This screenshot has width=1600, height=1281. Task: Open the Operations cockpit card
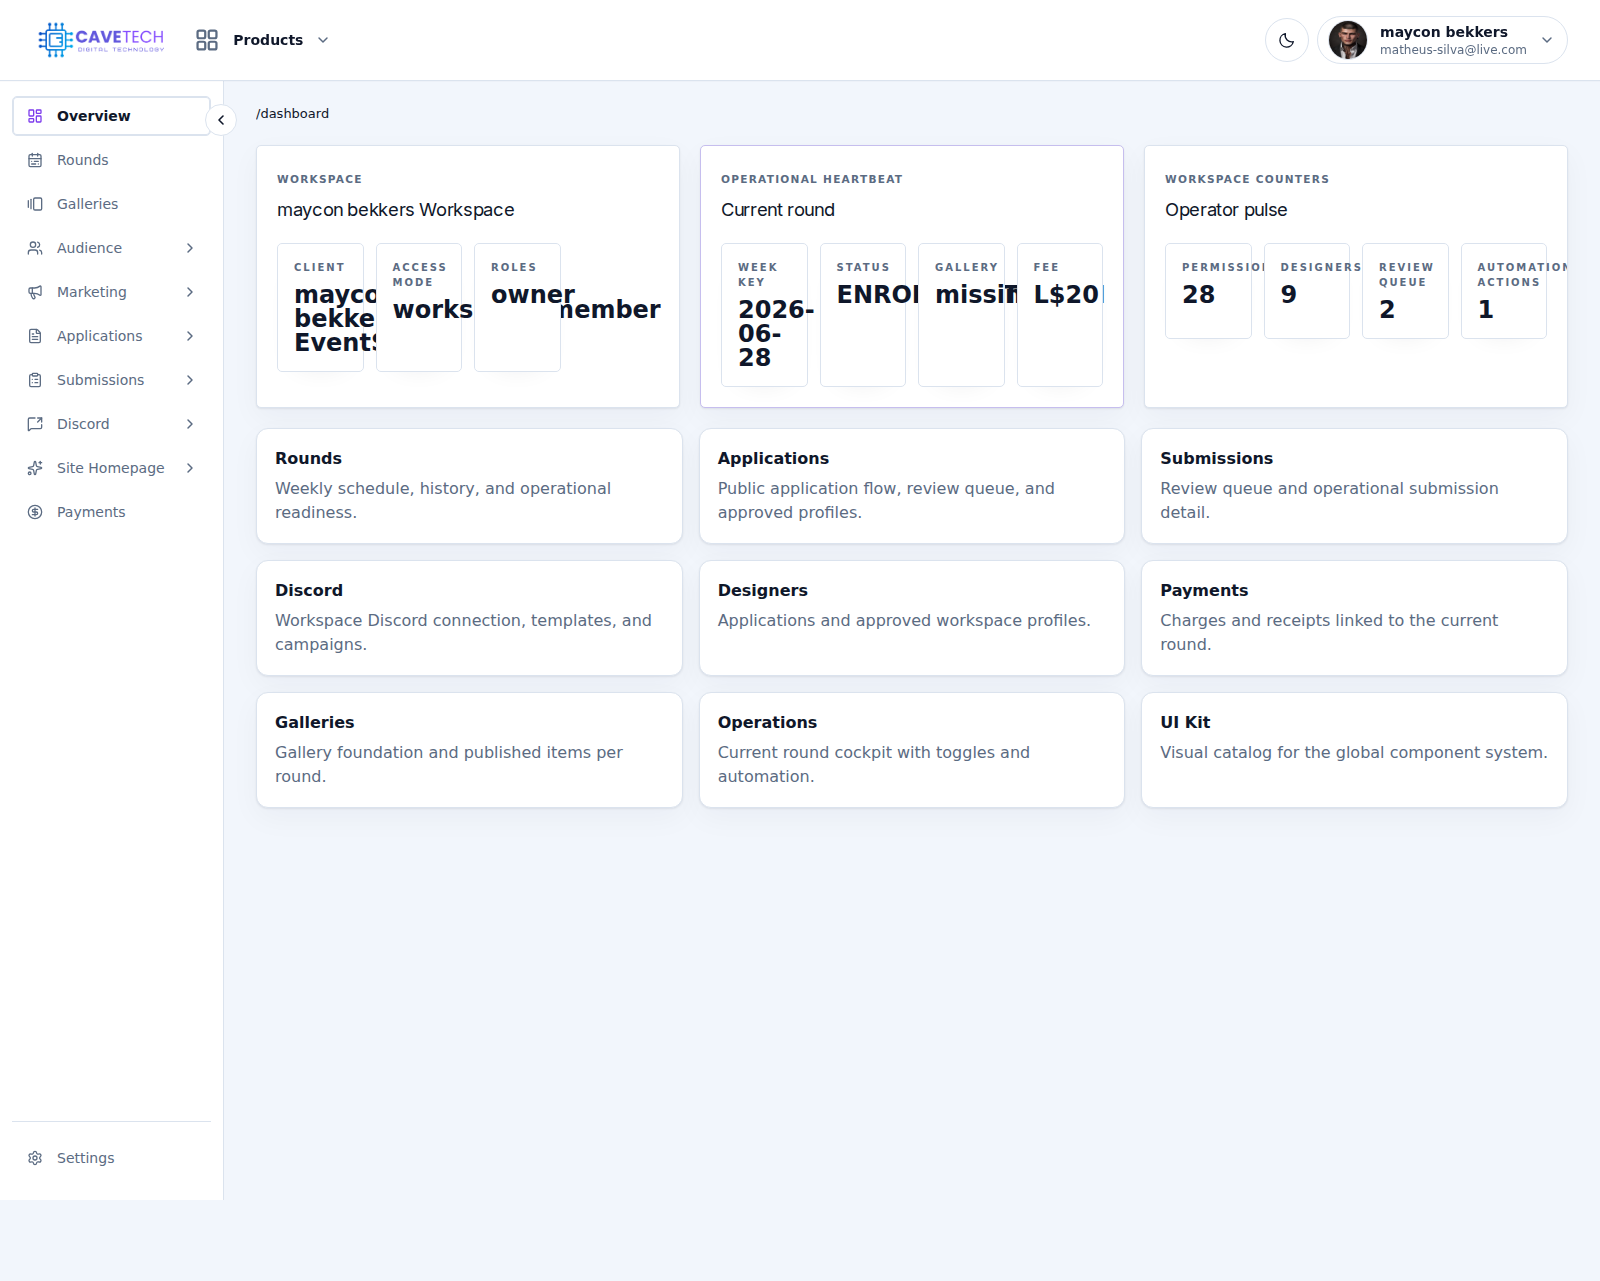912,750
